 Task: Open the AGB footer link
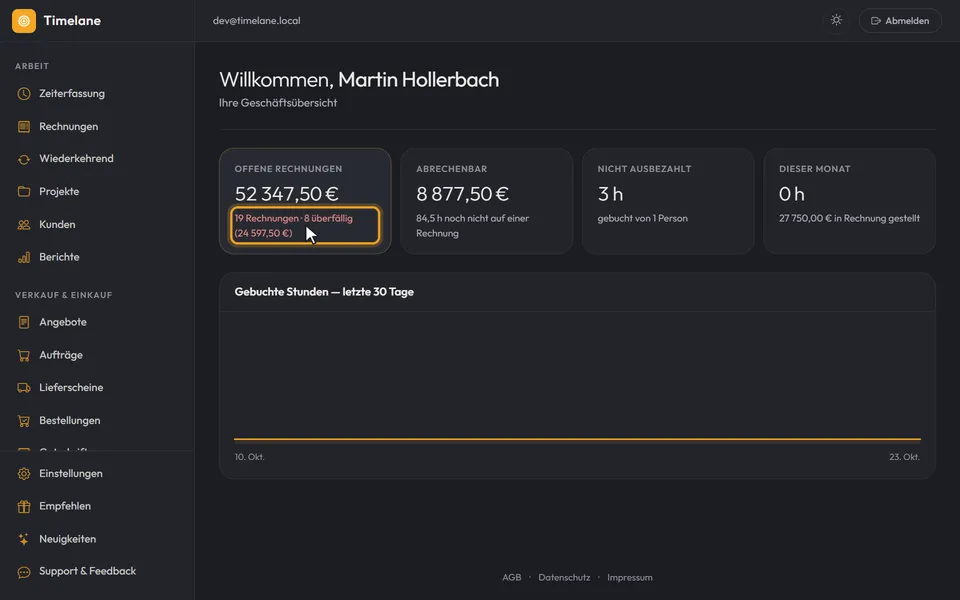click(x=512, y=577)
